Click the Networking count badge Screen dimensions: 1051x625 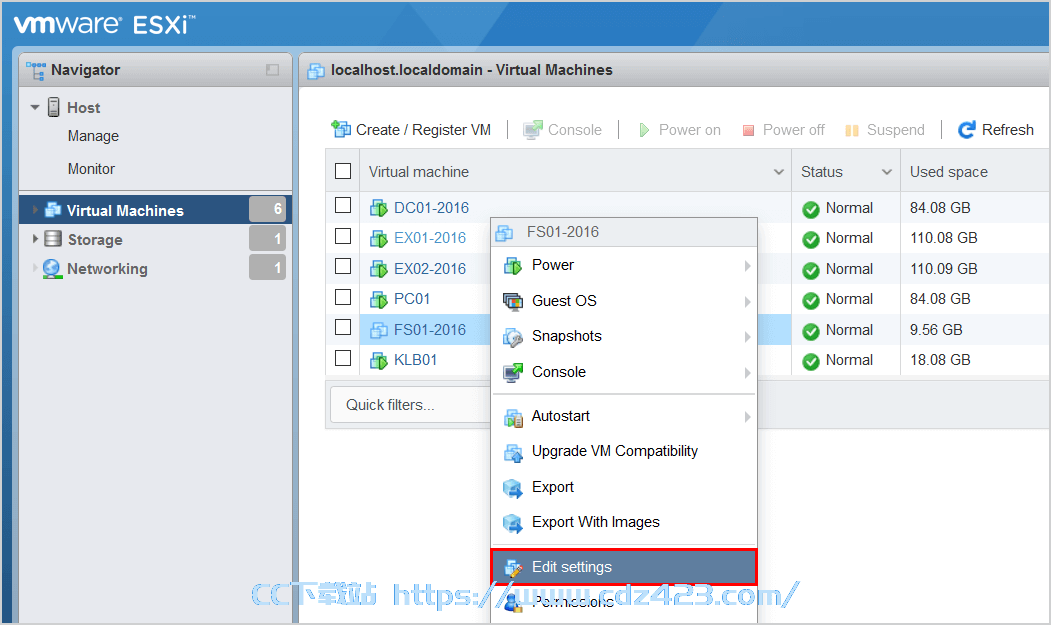pos(267,267)
